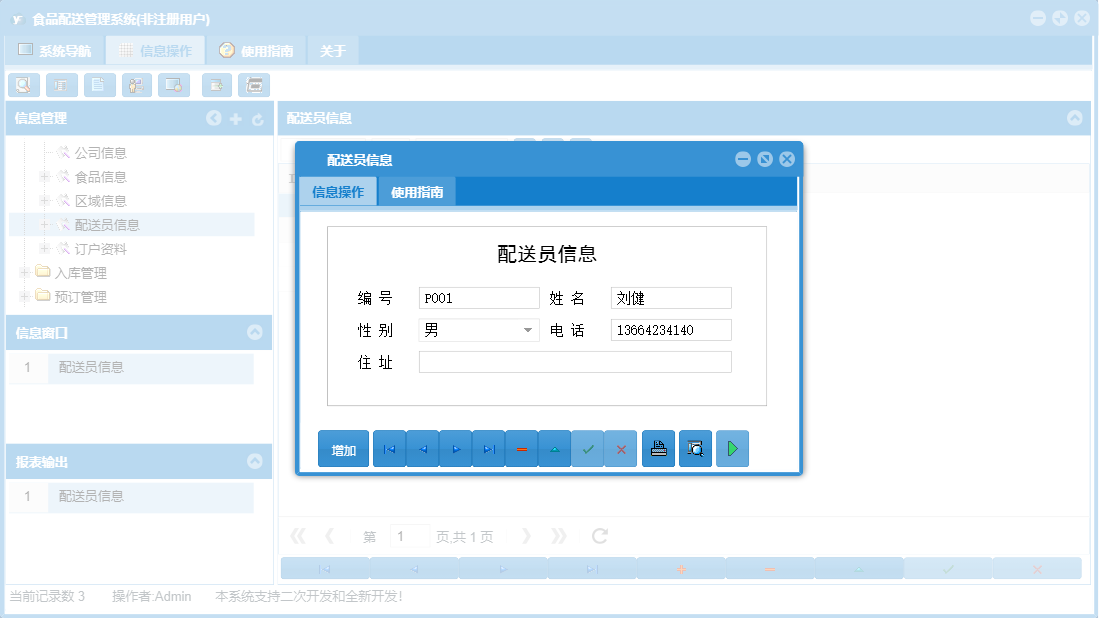Open print preview in the dialog
1099x618 pixels.
[695, 448]
